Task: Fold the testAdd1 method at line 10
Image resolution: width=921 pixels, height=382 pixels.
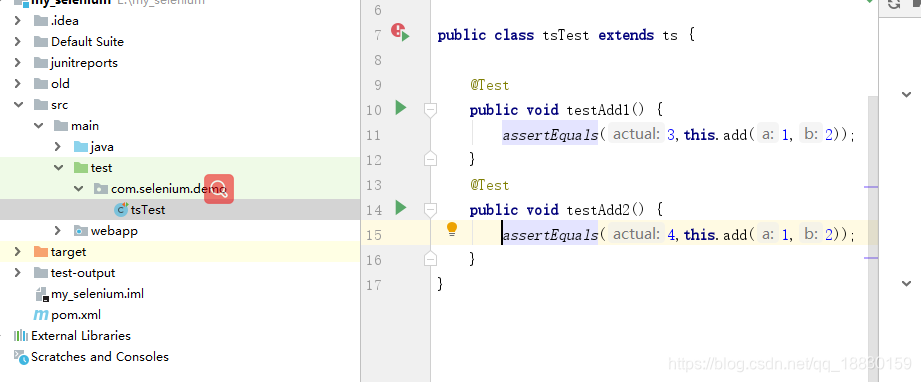Action: pos(431,110)
